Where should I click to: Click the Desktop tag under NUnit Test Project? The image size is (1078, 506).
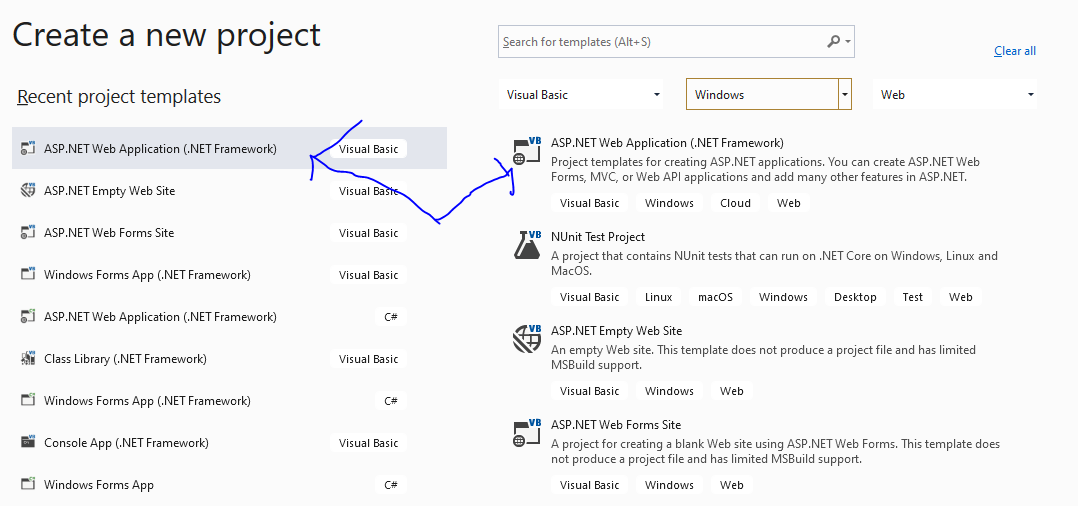(x=855, y=297)
